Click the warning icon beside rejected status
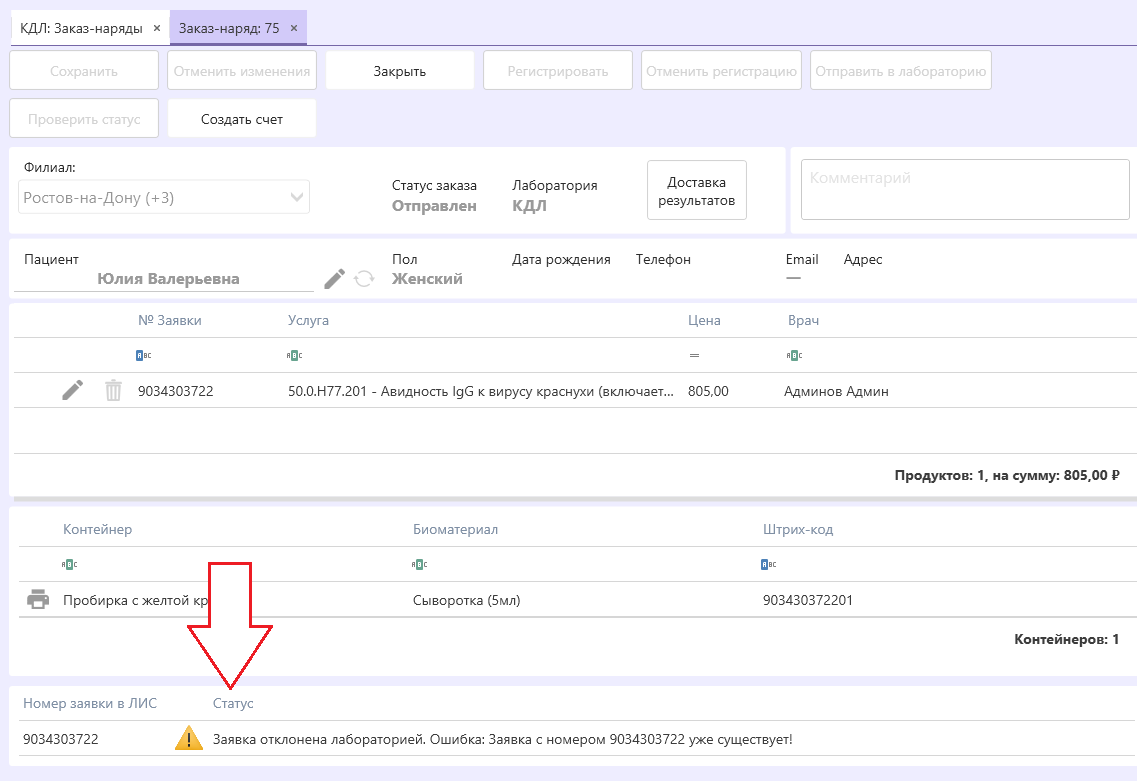 point(188,738)
